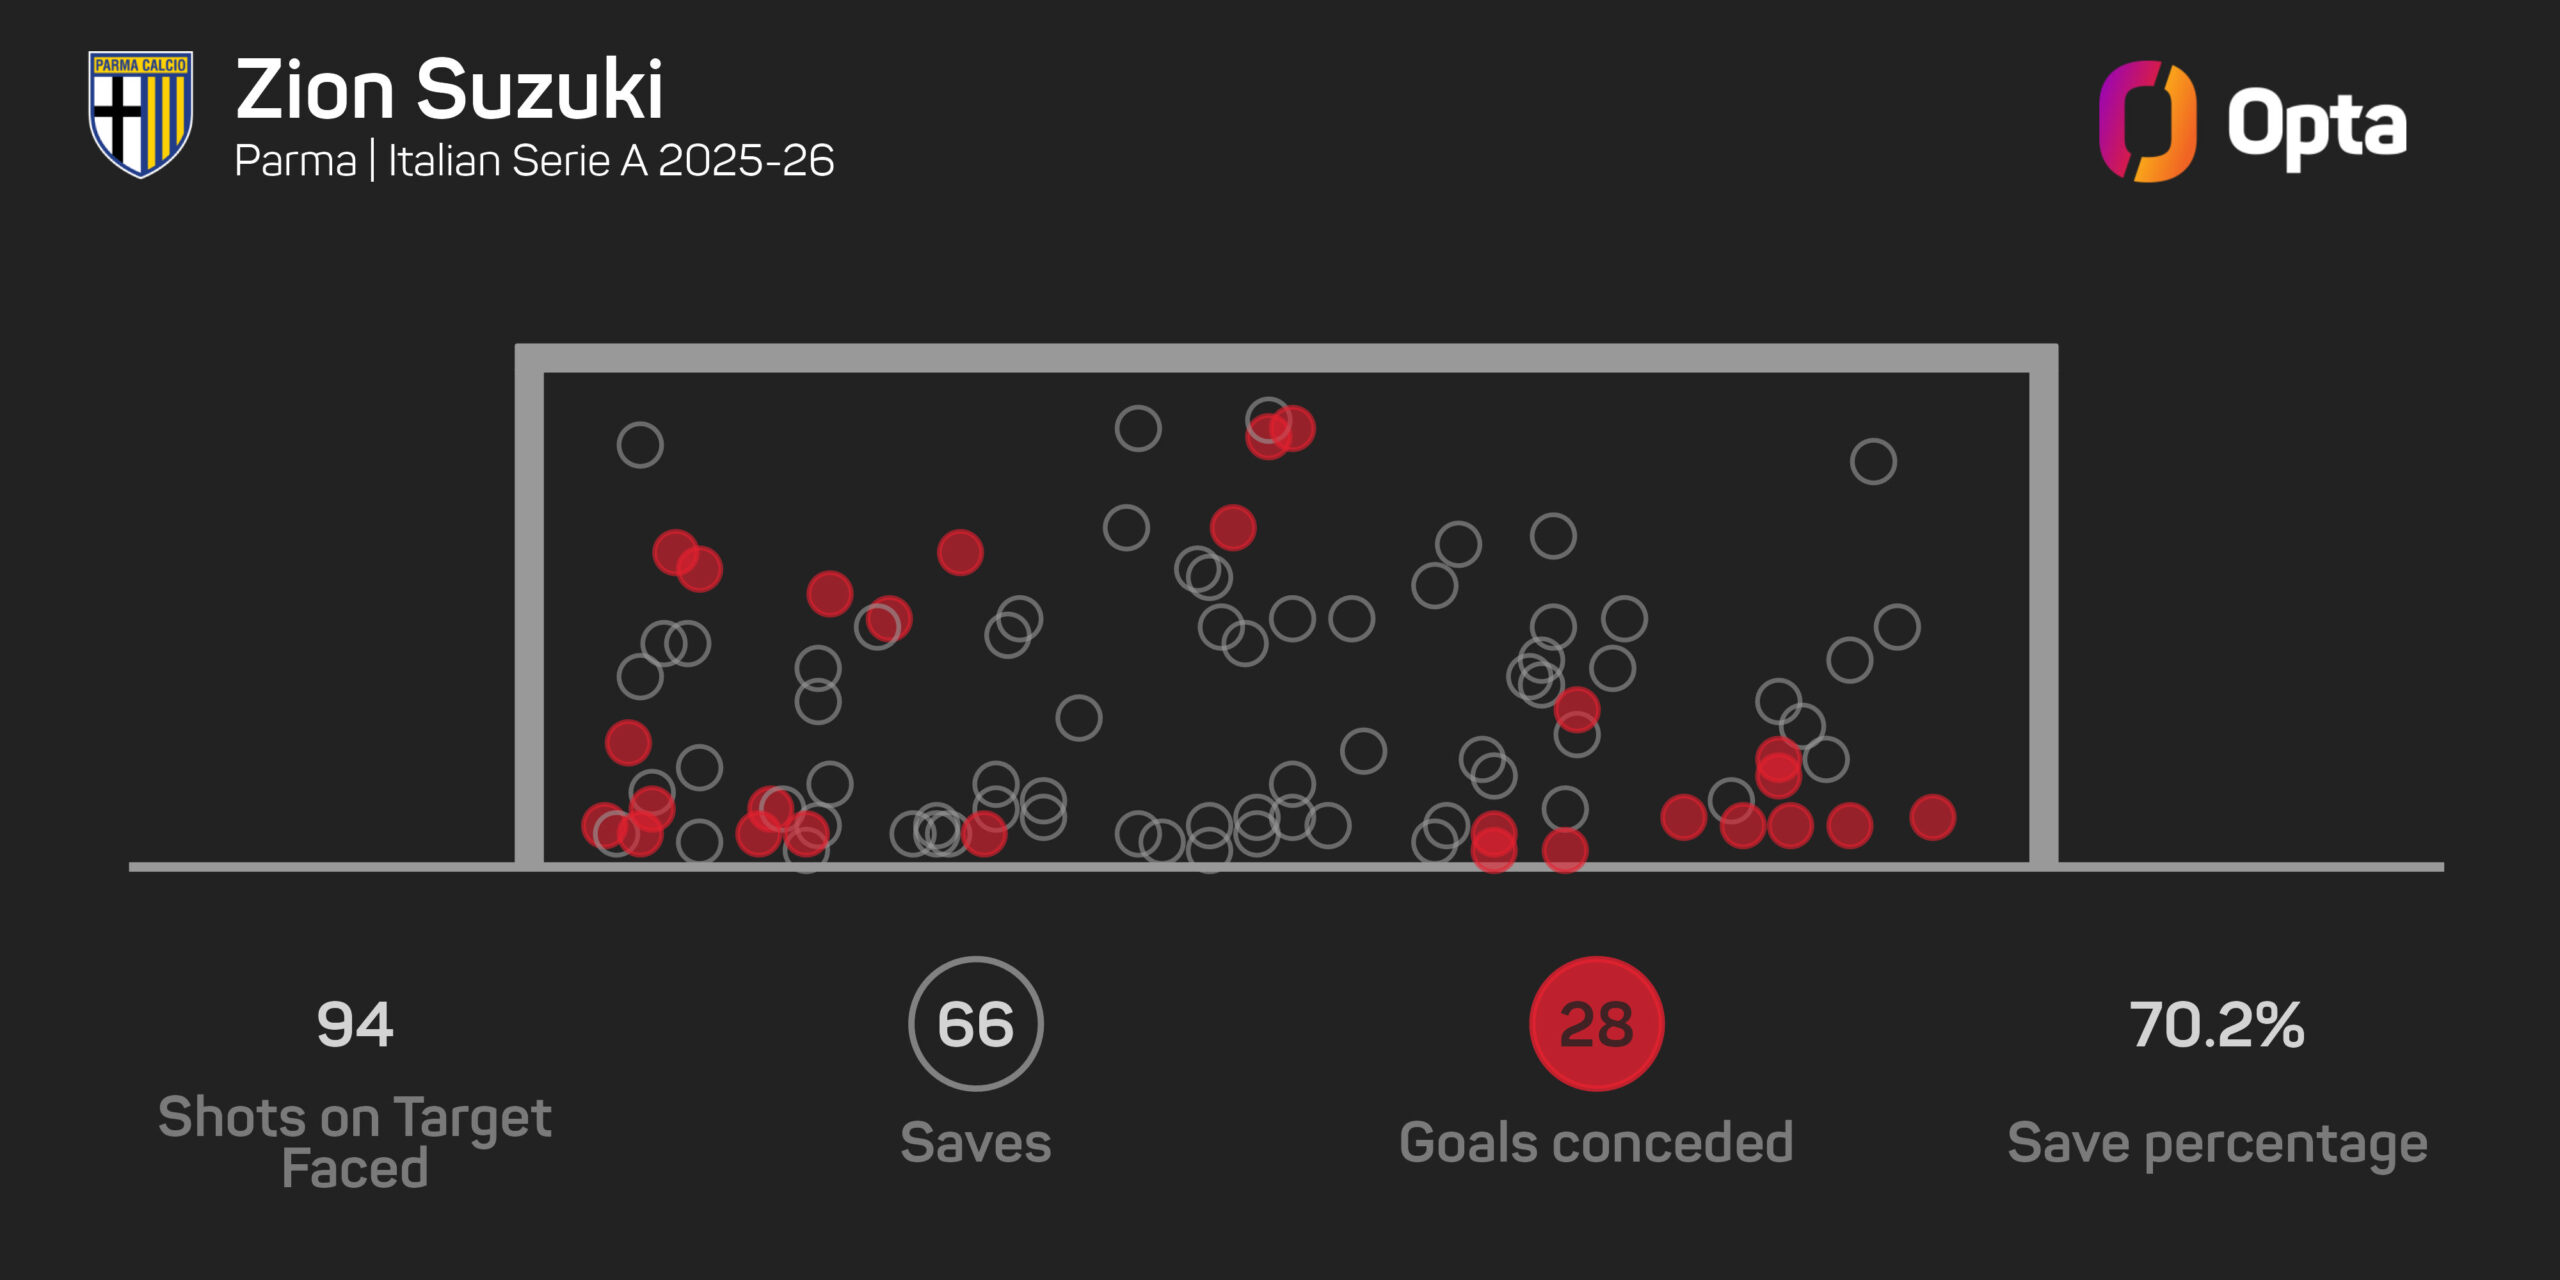Select the save marker in top-left goal corner
The image size is (2560, 1280).
640,445
